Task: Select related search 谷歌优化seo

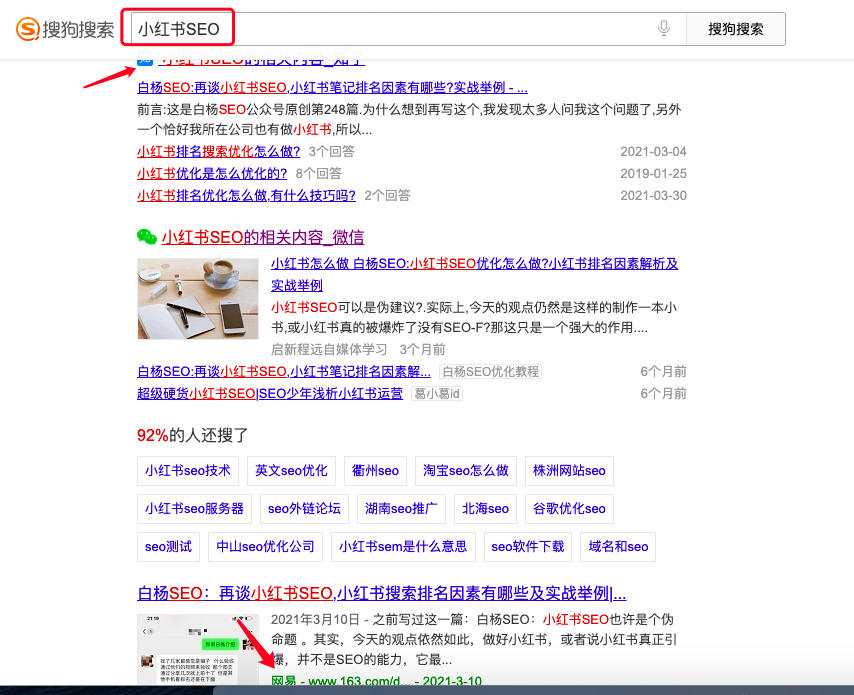Action: click(569, 509)
